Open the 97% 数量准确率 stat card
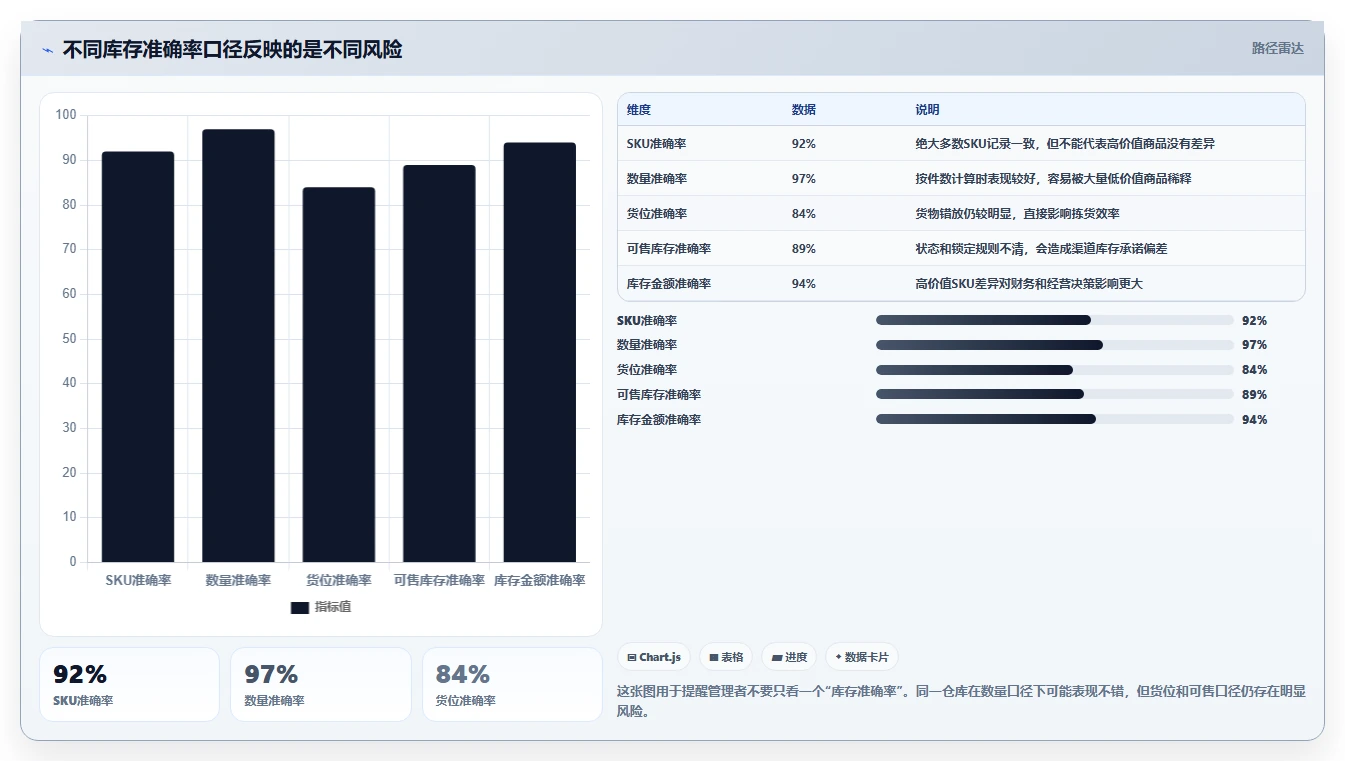The height and width of the screenshot is (761, 1345). 321,684
